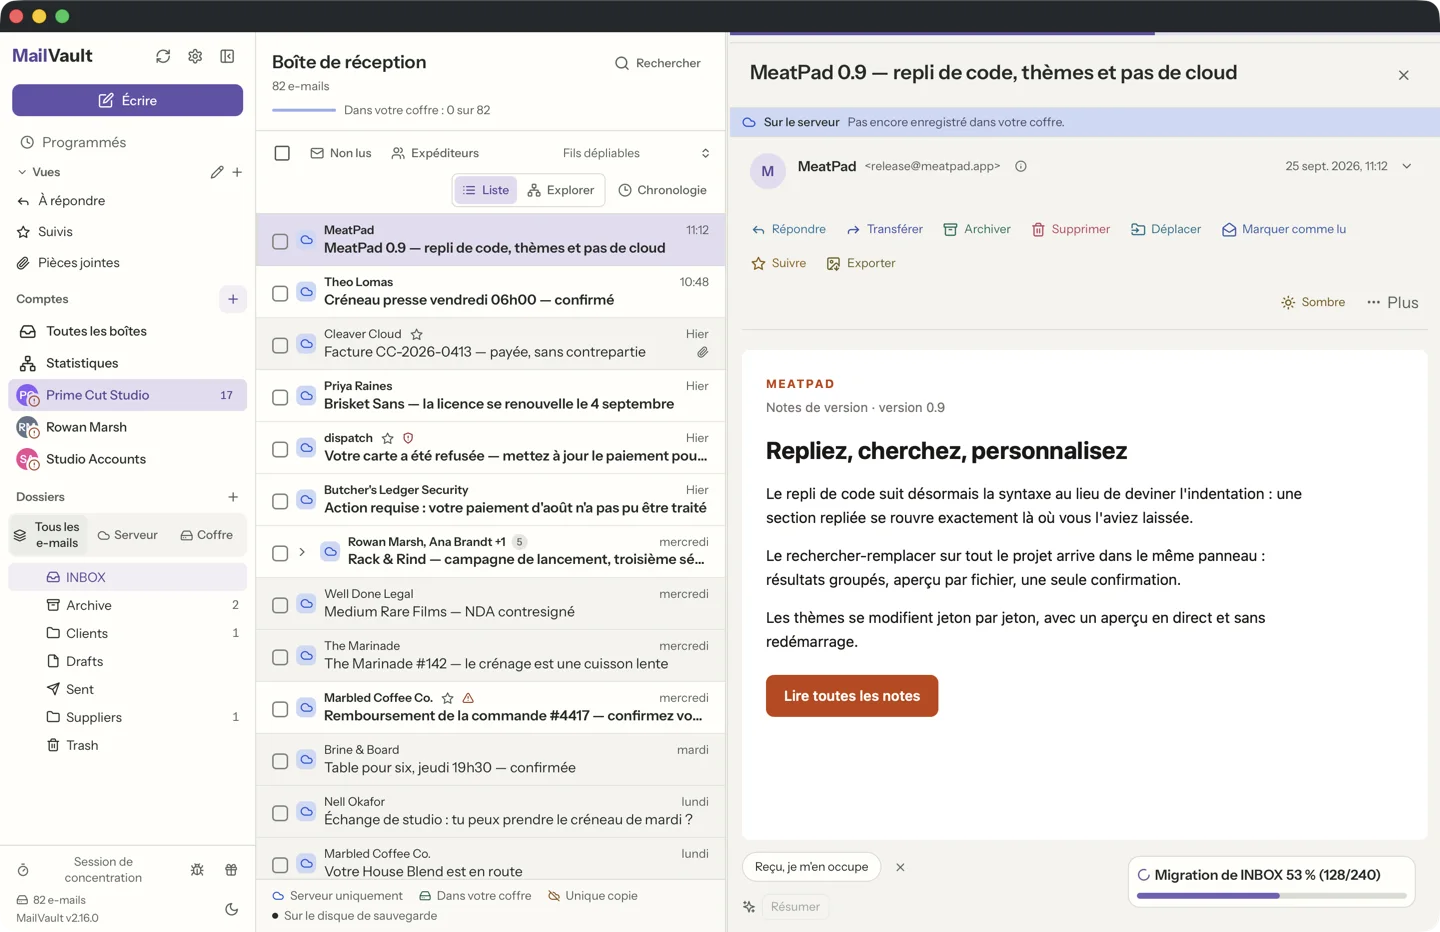Expand message details chevron next to date
Viewport: 1440px width, 932px height.
pos(1407,166)
